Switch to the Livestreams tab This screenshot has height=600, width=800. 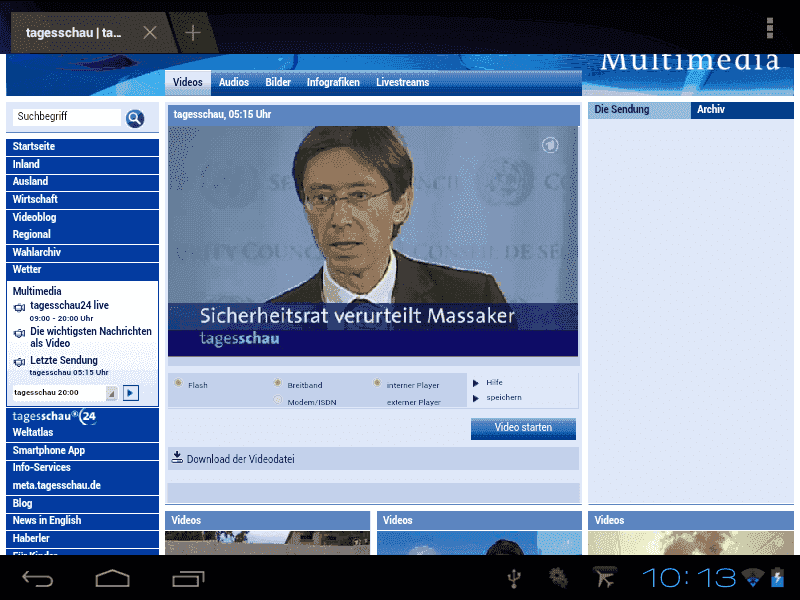click(403, 82)
